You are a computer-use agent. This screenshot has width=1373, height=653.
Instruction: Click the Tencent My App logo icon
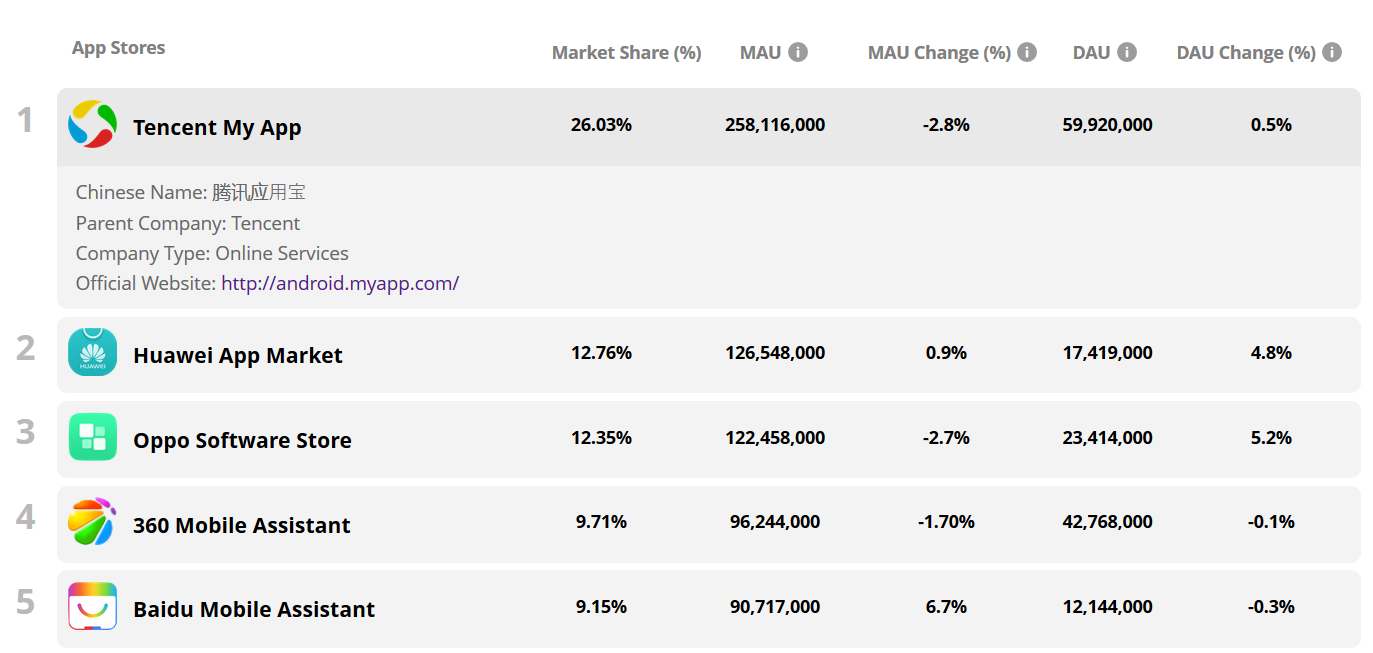[92, 125]
